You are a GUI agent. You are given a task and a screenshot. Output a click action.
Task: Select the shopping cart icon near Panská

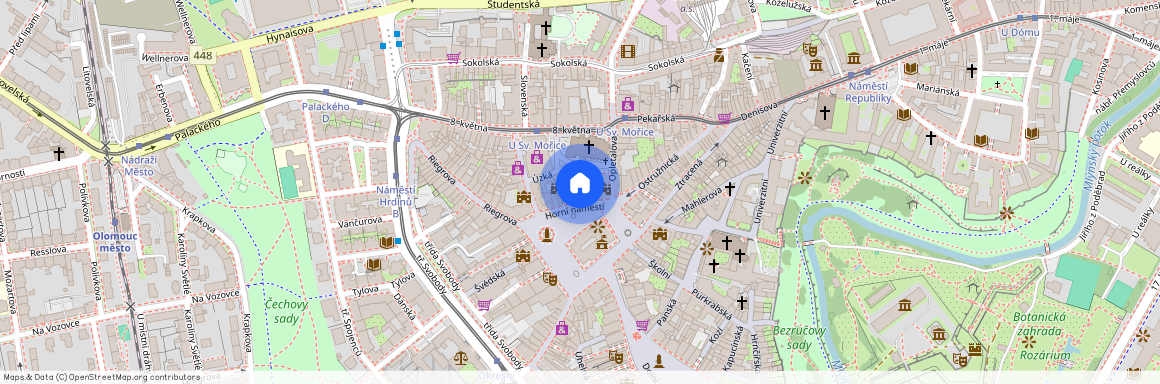pos(642,325)
